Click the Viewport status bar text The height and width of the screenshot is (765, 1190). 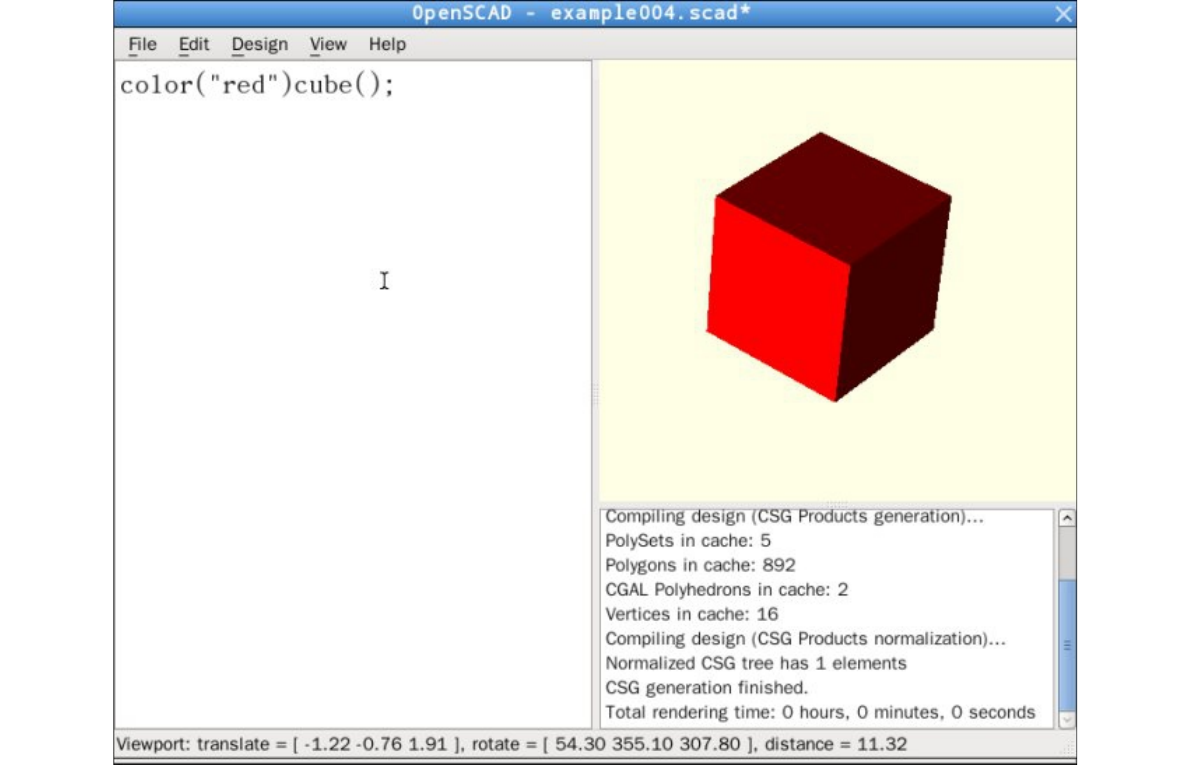(x=512, y=744)
